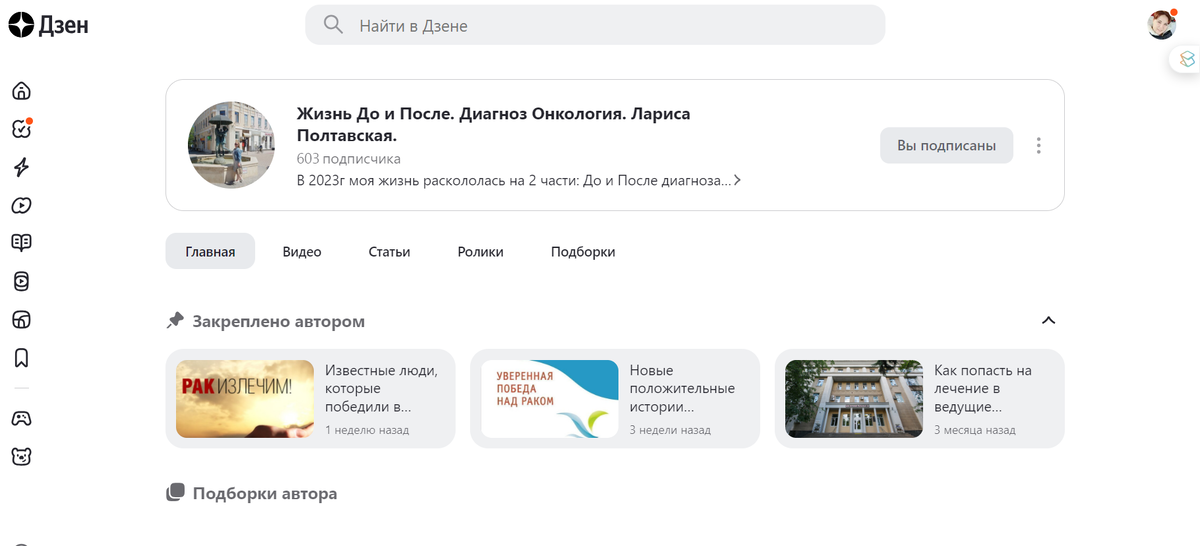Image resolution: width=1200 pixels, height=546 pixels.
Task: Switch to the Статьи tab
Action: pyautogui.click(x=389, y=252)
